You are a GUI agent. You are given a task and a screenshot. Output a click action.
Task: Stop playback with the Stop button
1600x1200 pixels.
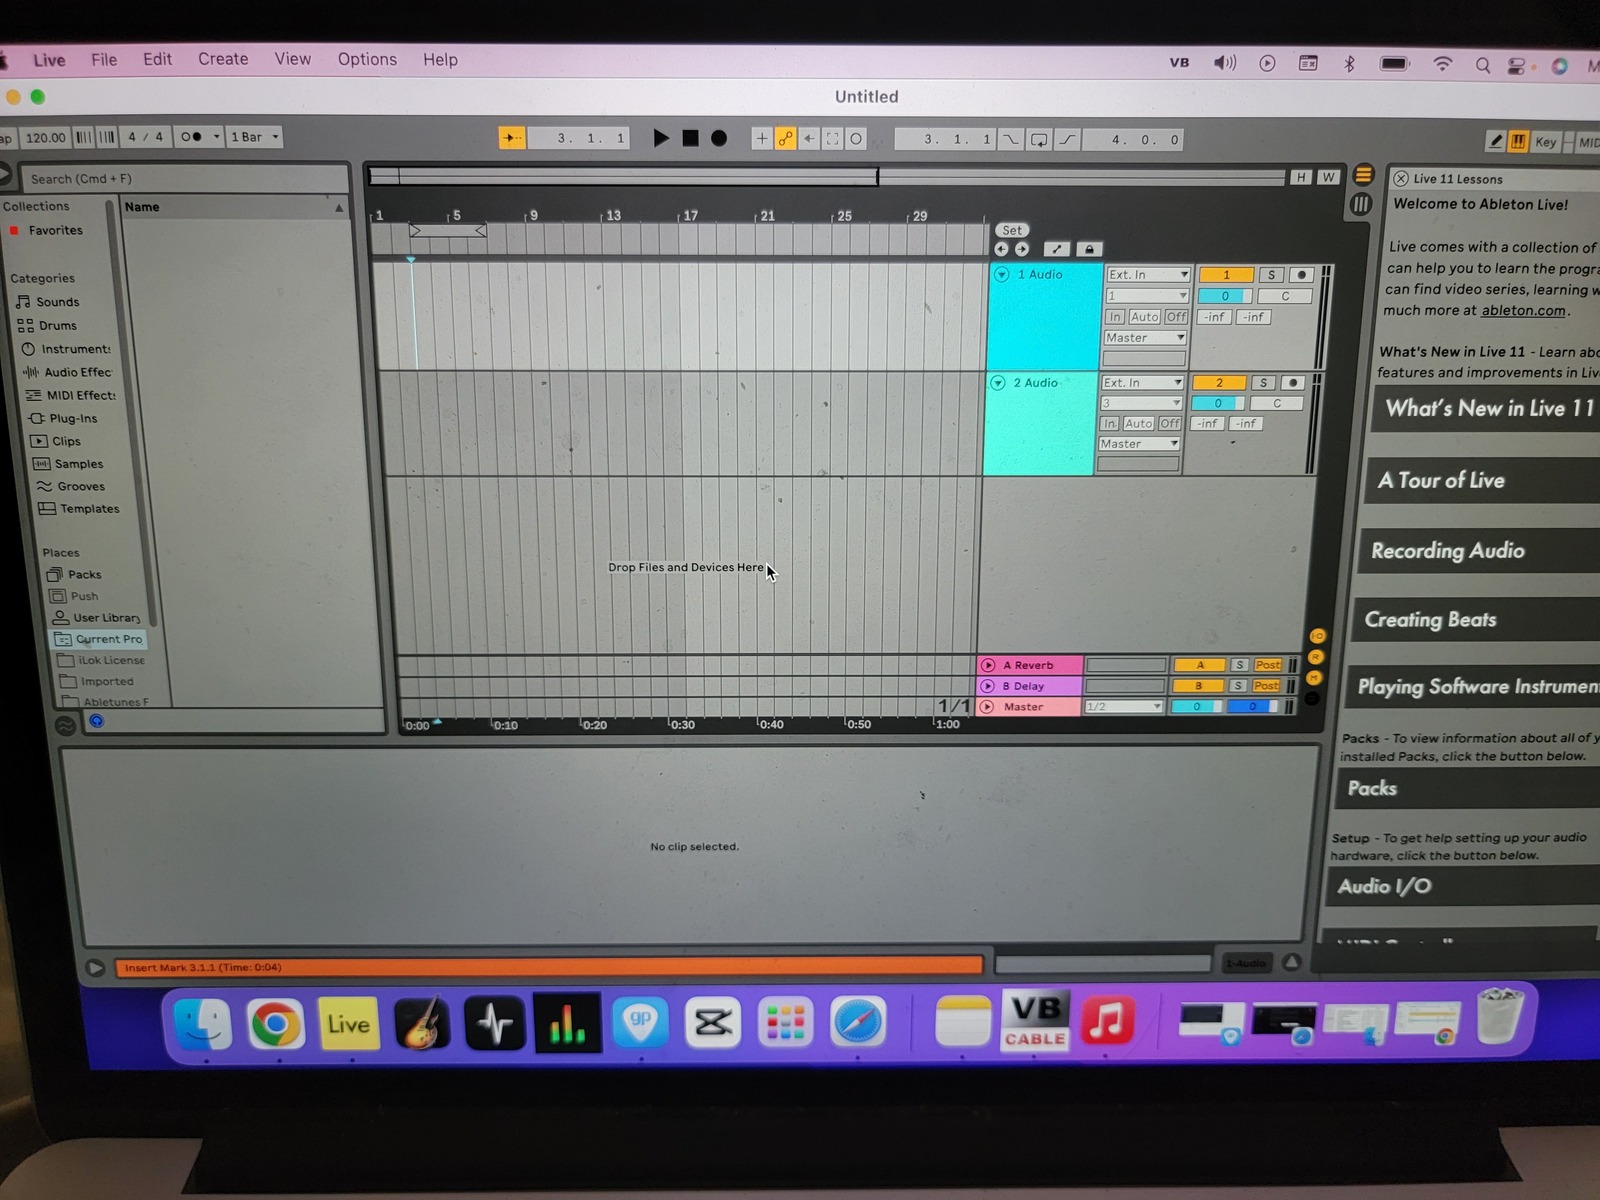(690, 138)
